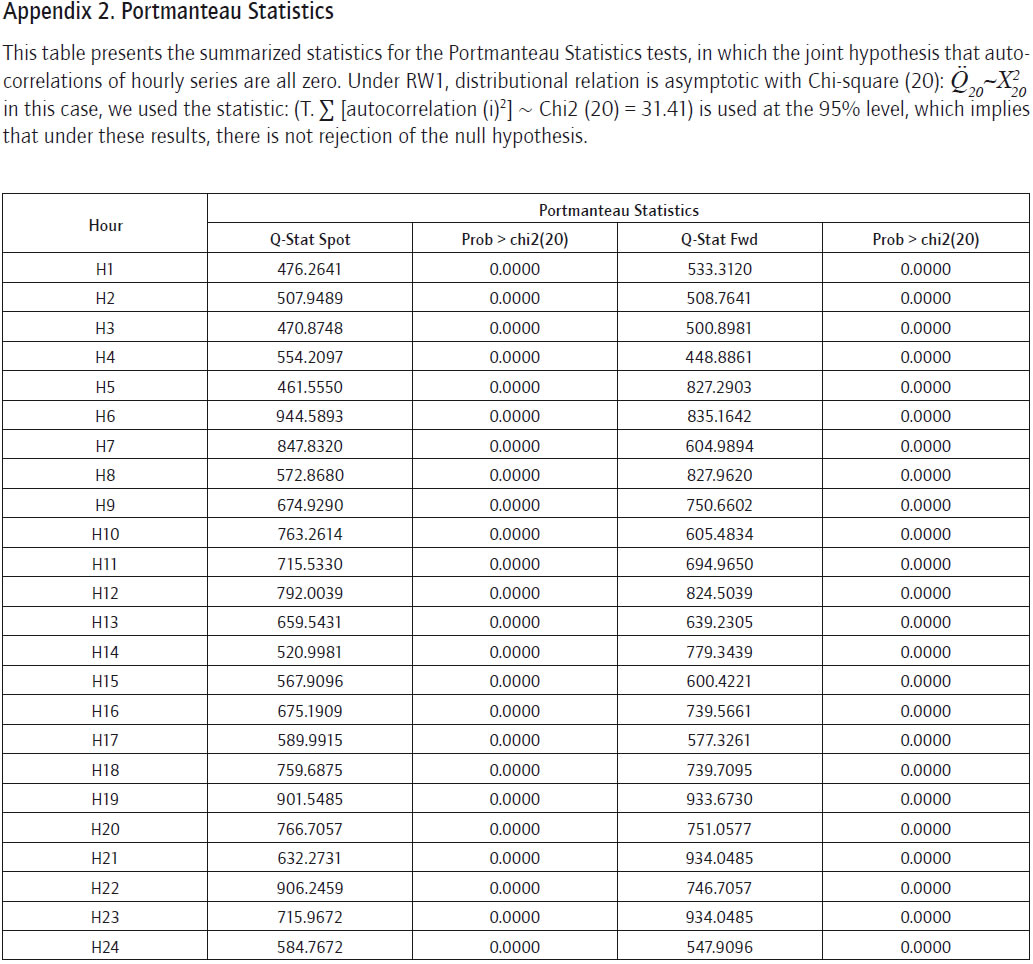Screen dimensions: 1033x964
Task: Click the "Prob > chi2(20)" header beside Q-Stat Spot
Action: [x=514, y=239]
